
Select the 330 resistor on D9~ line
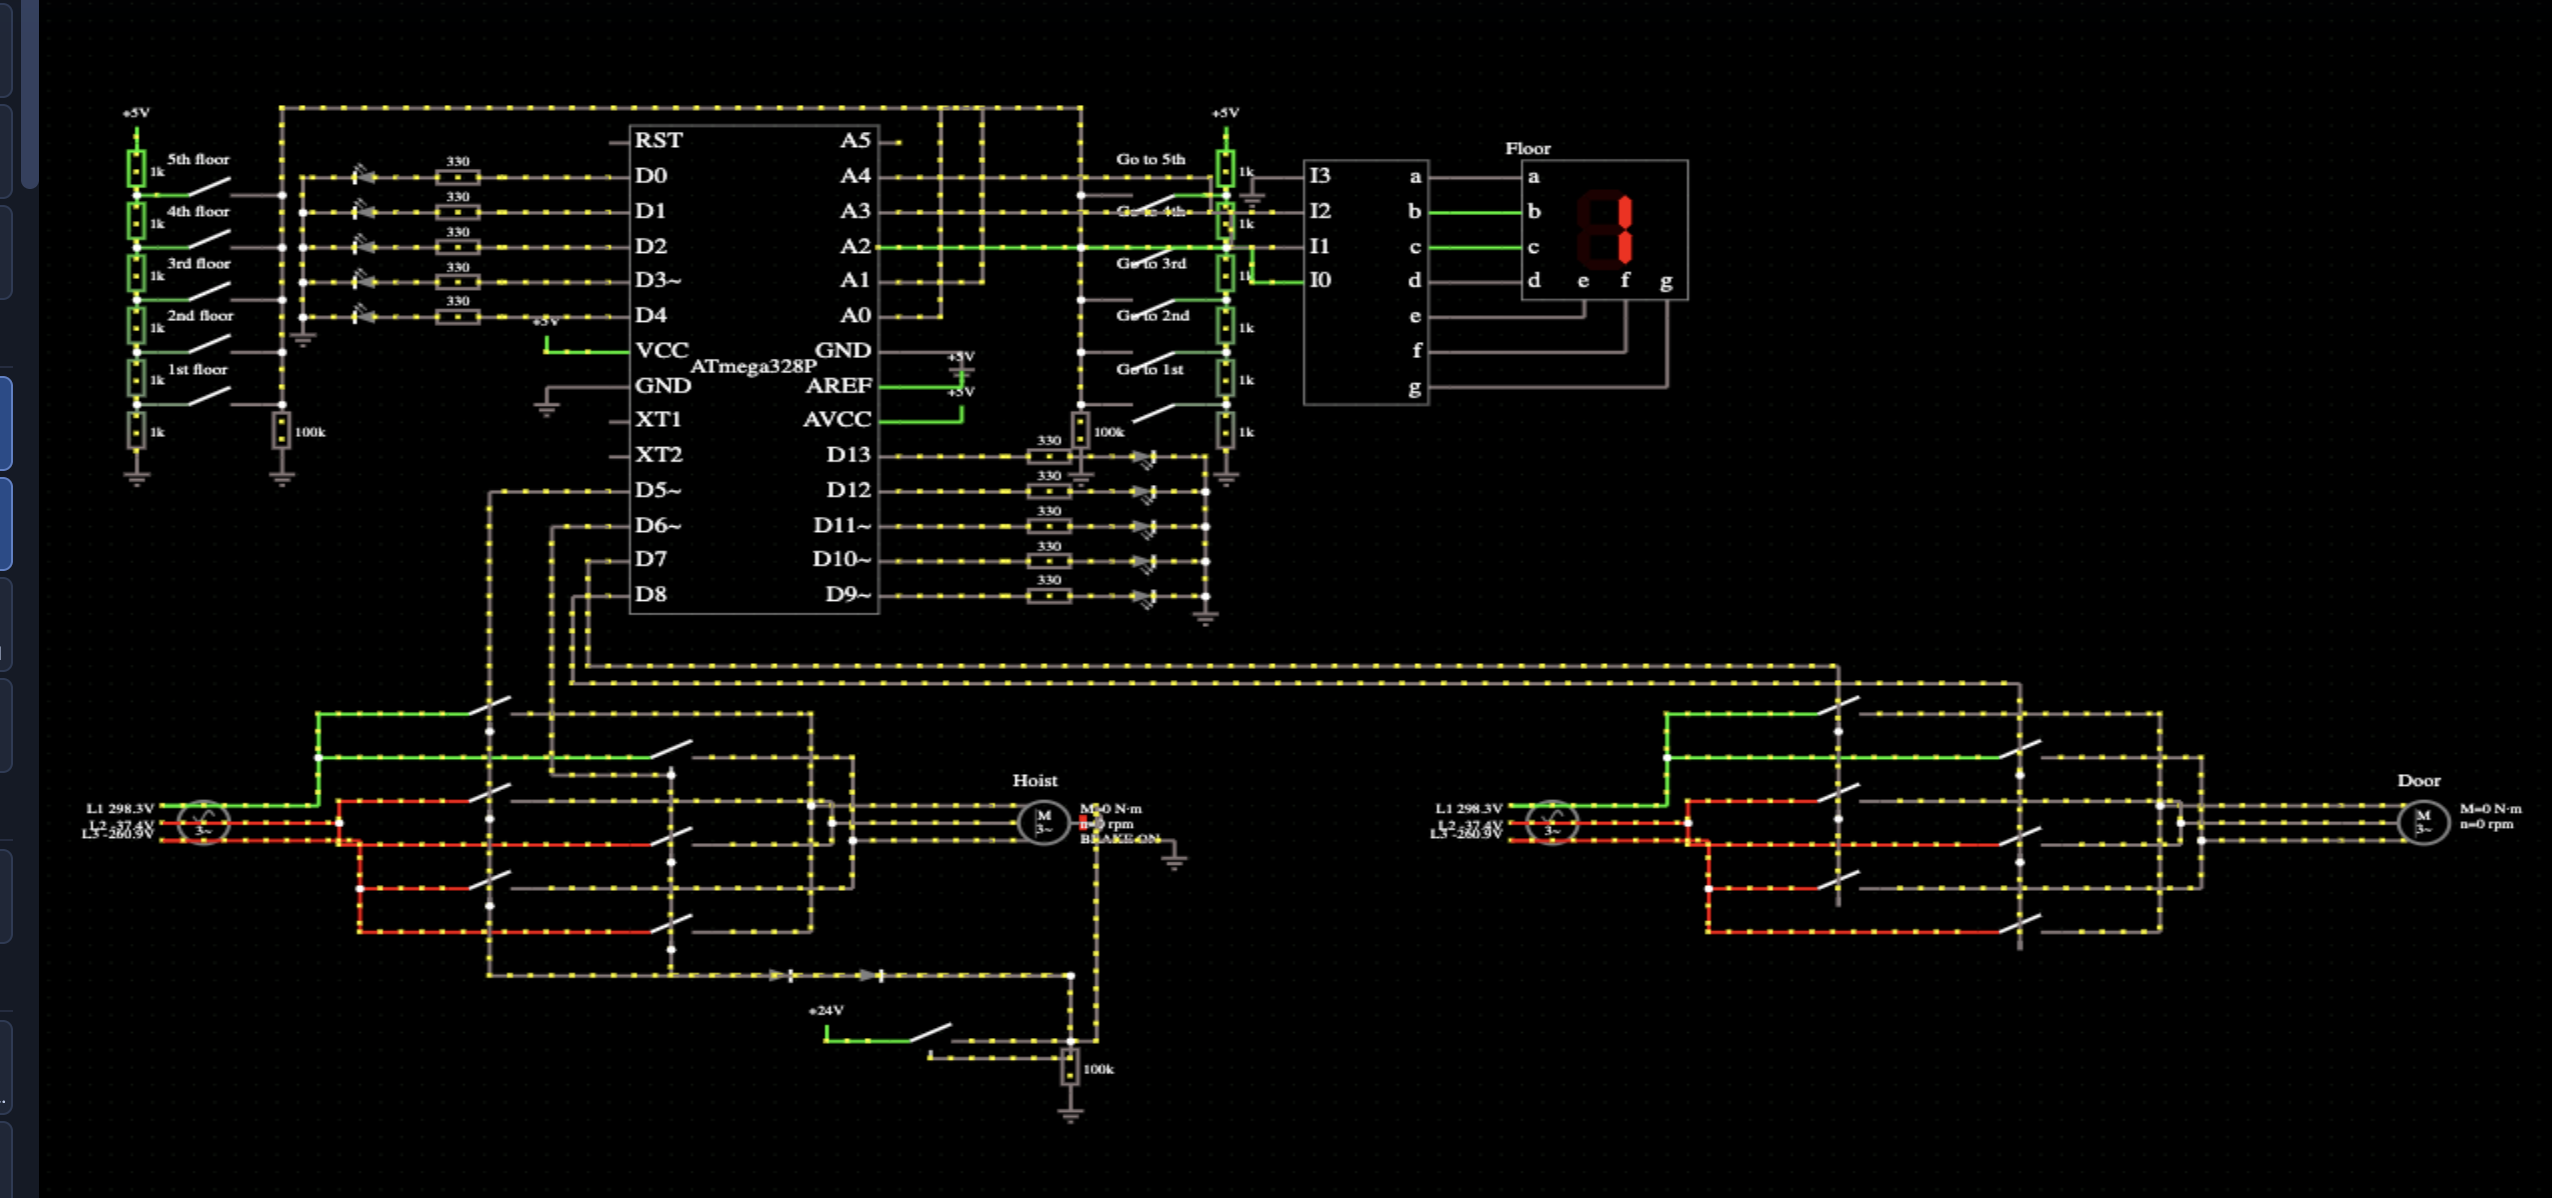(1049, 596)
